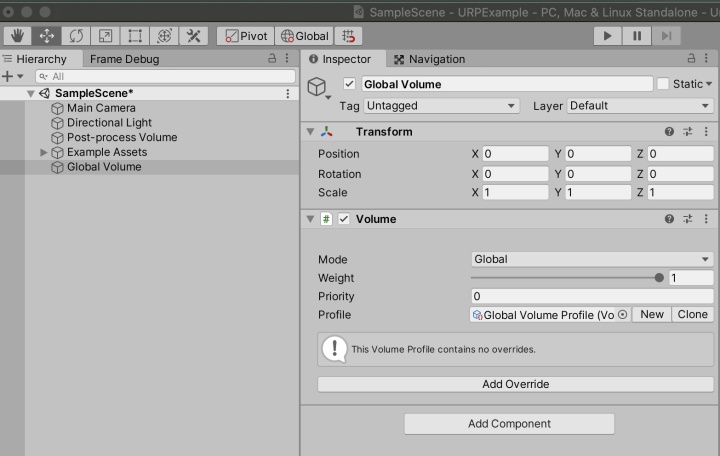Image resolution: width=720 pixels, height=456 pixels.
Task: Focus the Hierarchy search field
Action: 165,76
